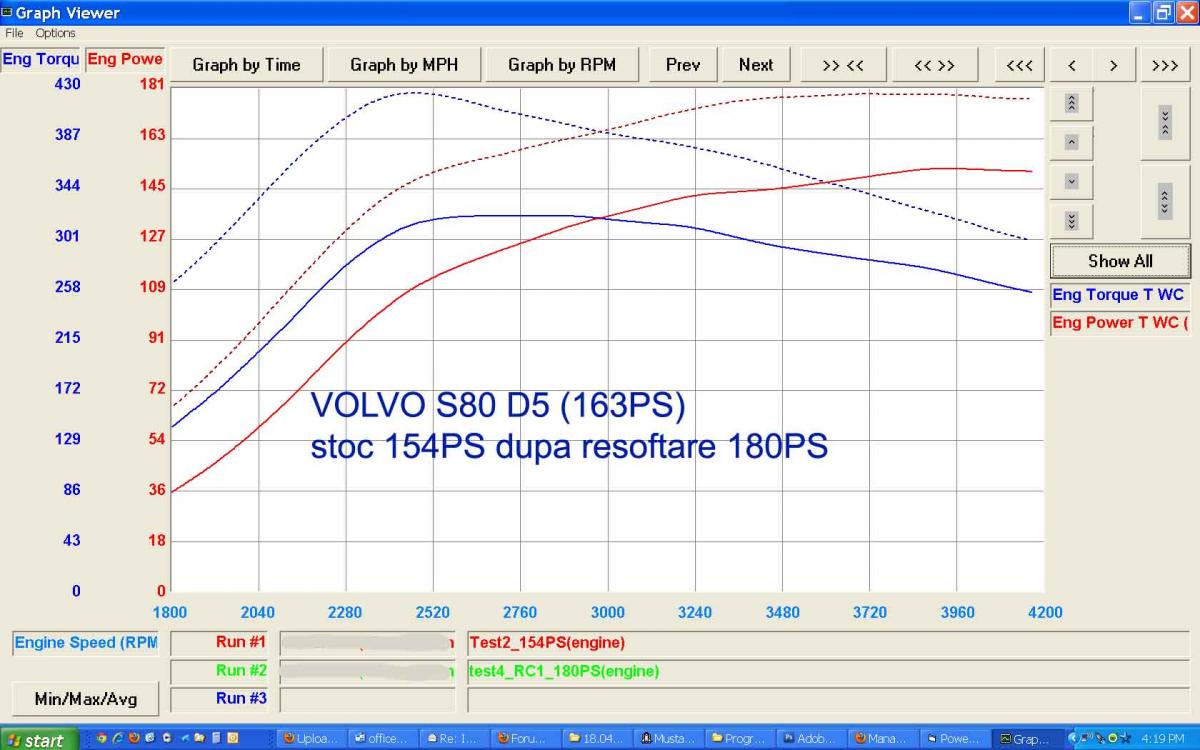The height and width of the screenshot is (750, 1200).
Task: Switch to the 'Mana...' taskbar window
Action: pos(882,739)
